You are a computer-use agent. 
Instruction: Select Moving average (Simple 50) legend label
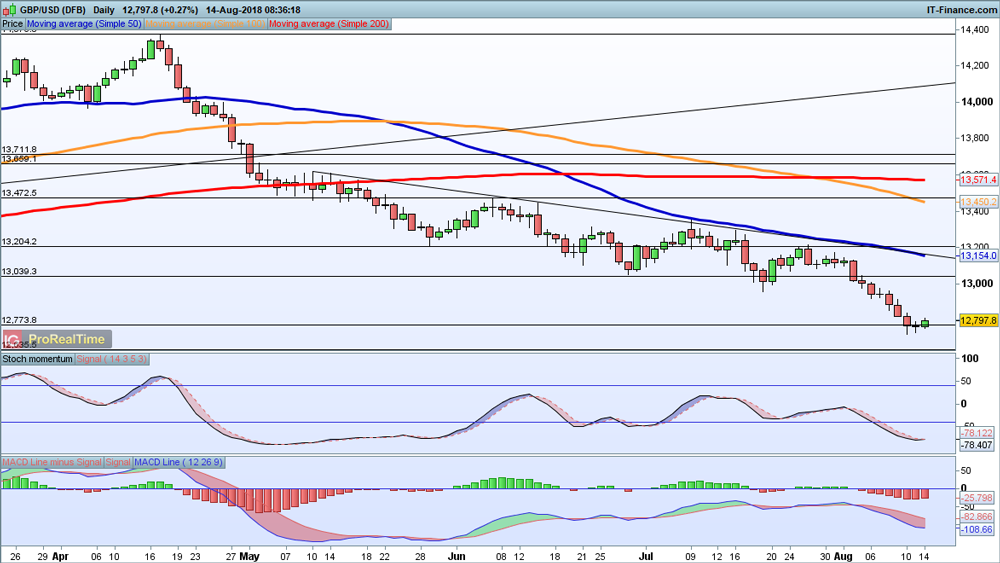pyautogui.click(x=84, y=24)
